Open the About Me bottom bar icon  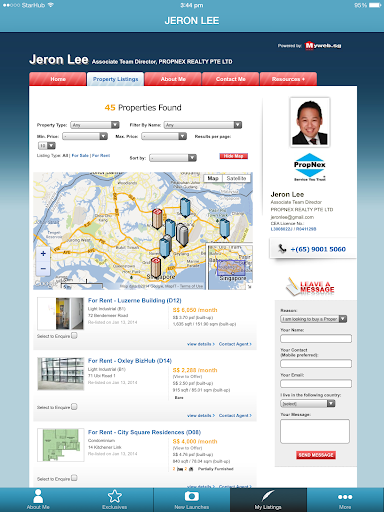38,496
